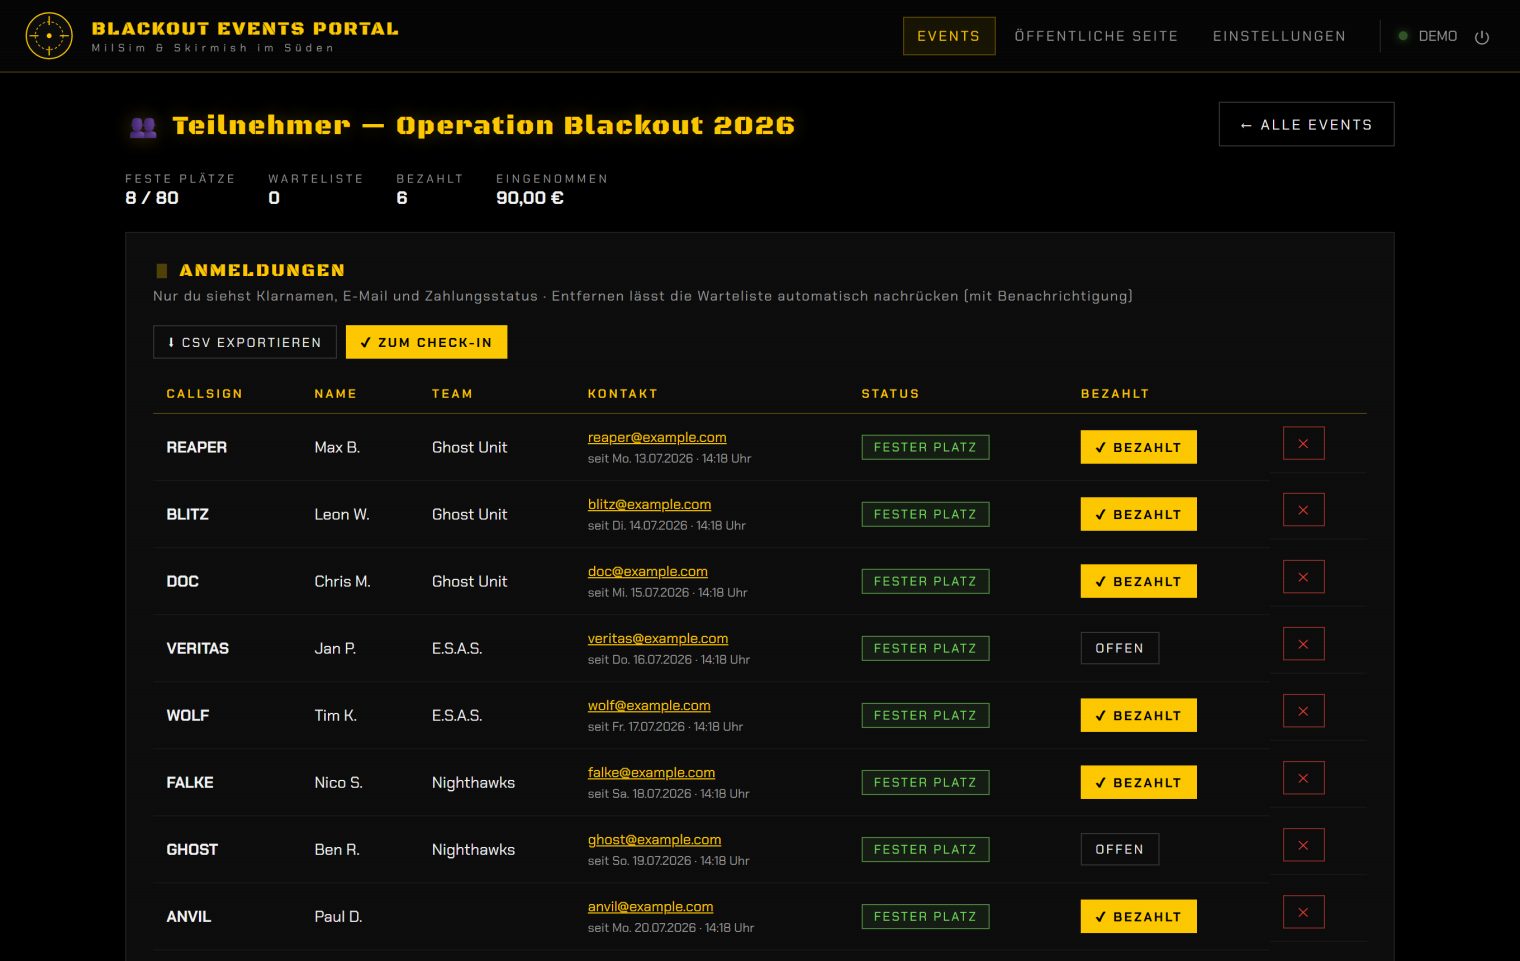Screen dimensions: 1520x961
Task: Open anvil@example.com link
Action: 650,906
